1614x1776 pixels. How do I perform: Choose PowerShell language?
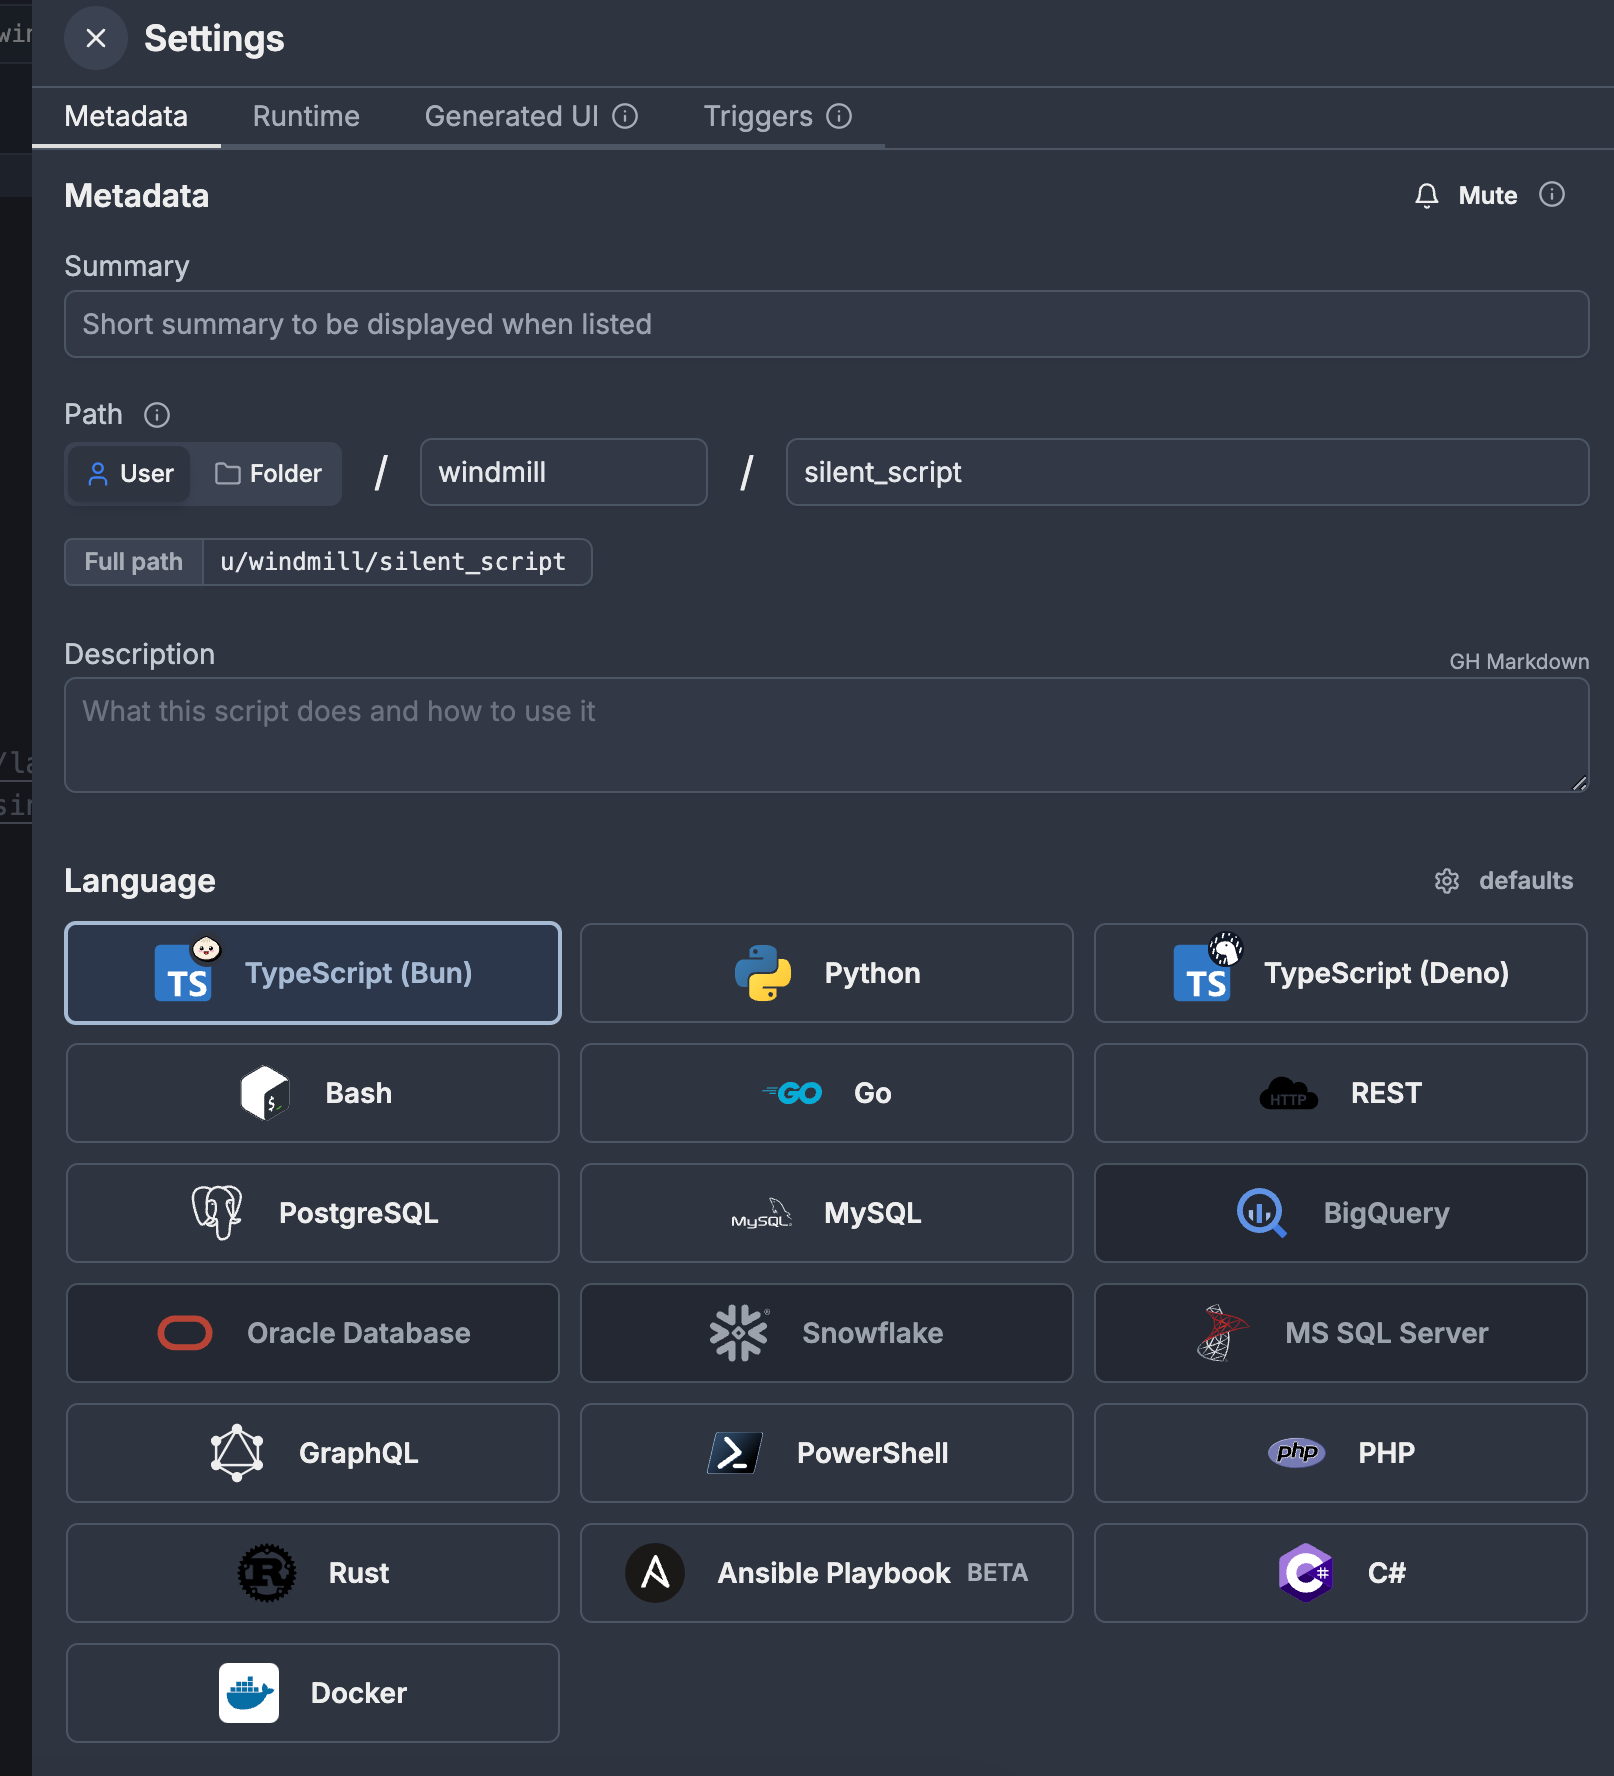coord(826,1453)
